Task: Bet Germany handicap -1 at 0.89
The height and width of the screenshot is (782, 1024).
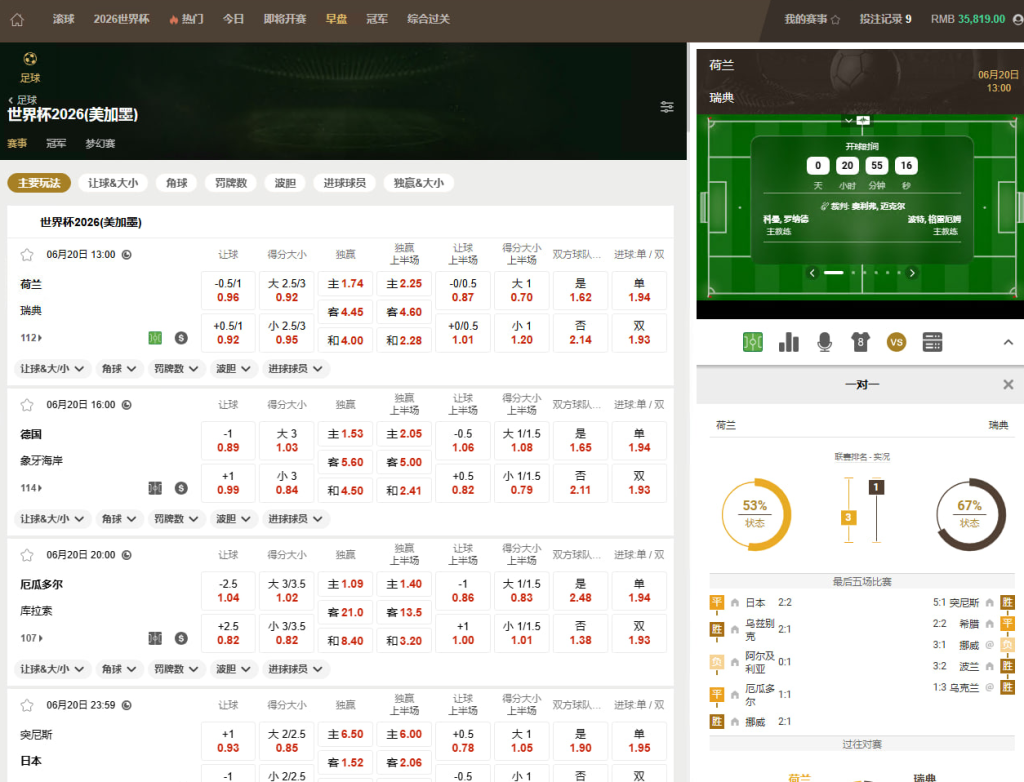Action: pyautogui.click(x=228, y=441)
